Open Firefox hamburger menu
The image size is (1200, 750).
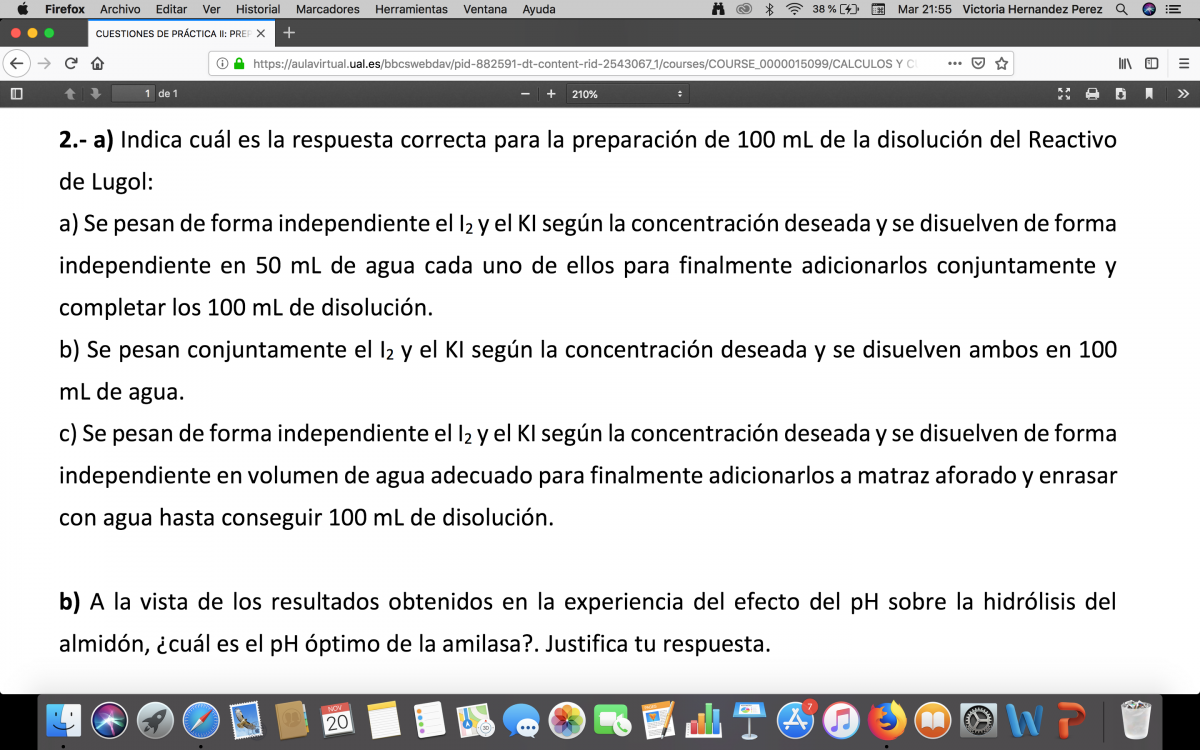coord(1184,64)
